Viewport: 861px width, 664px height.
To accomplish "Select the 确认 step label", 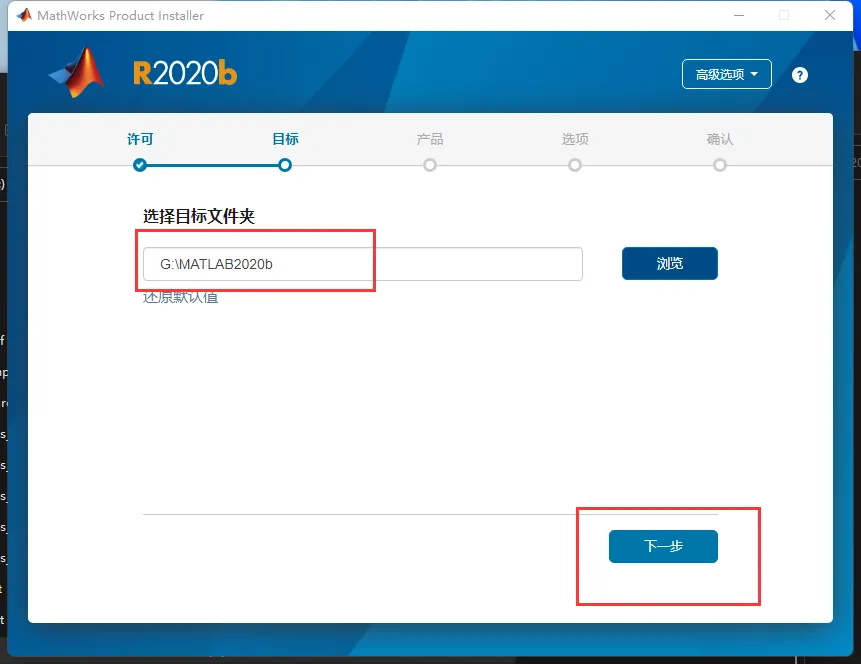I will click(x=720, y=139).
